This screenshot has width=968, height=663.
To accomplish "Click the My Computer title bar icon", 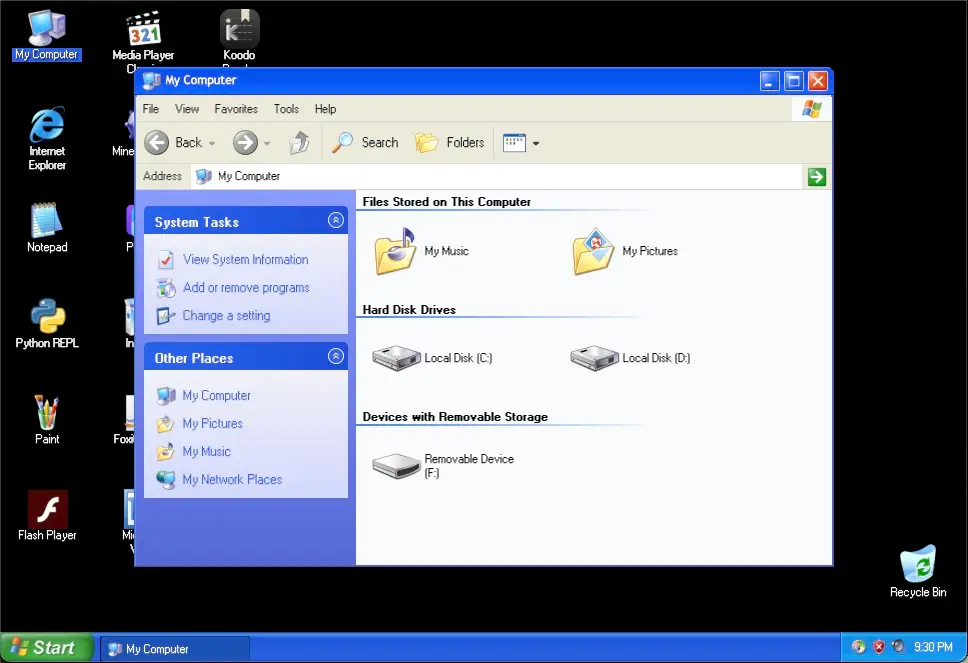I will 151,80.
